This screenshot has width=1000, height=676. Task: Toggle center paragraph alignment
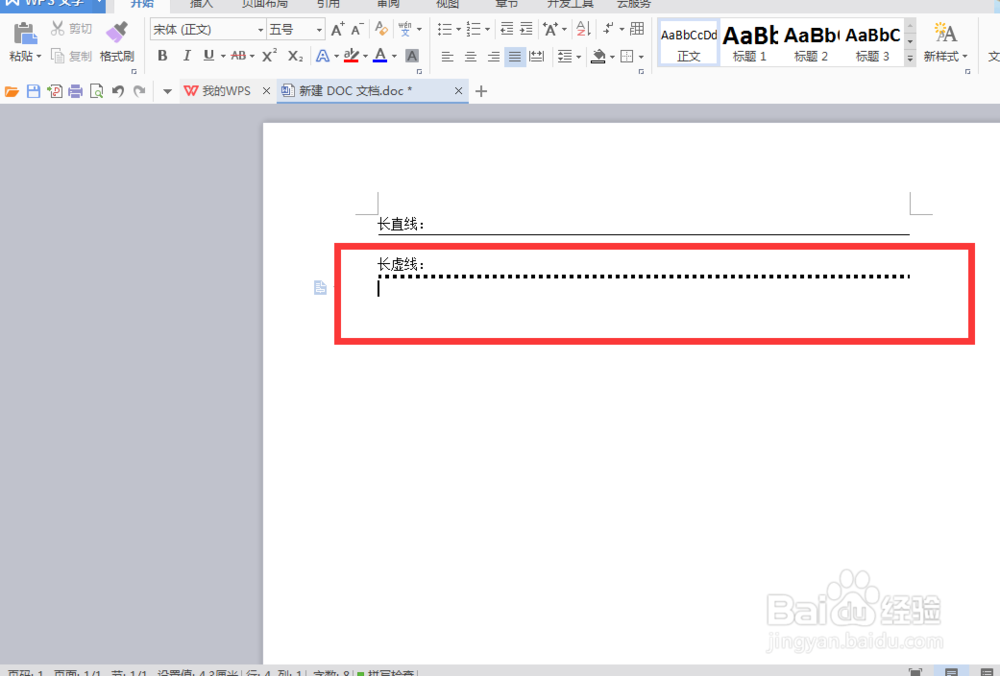pos(471,57)
